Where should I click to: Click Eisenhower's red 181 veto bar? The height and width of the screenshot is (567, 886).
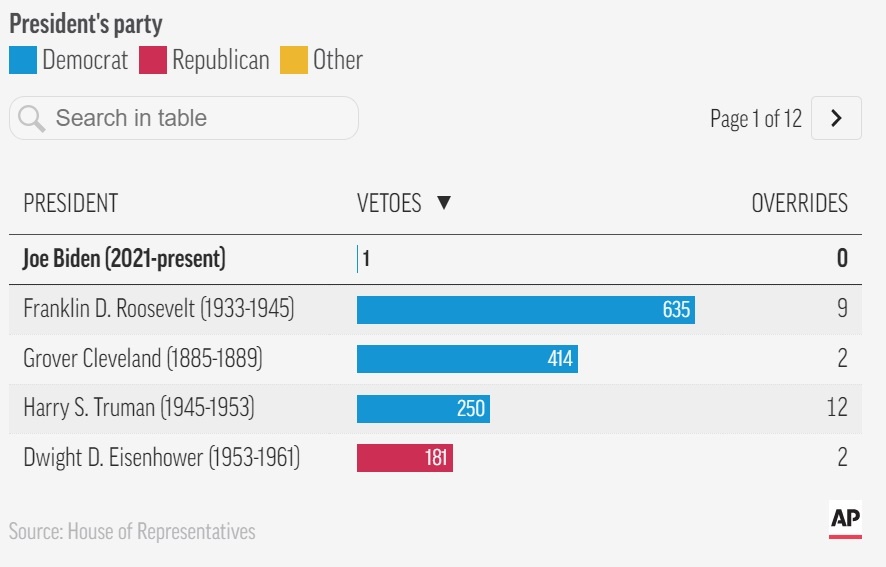tap(404, 458)
